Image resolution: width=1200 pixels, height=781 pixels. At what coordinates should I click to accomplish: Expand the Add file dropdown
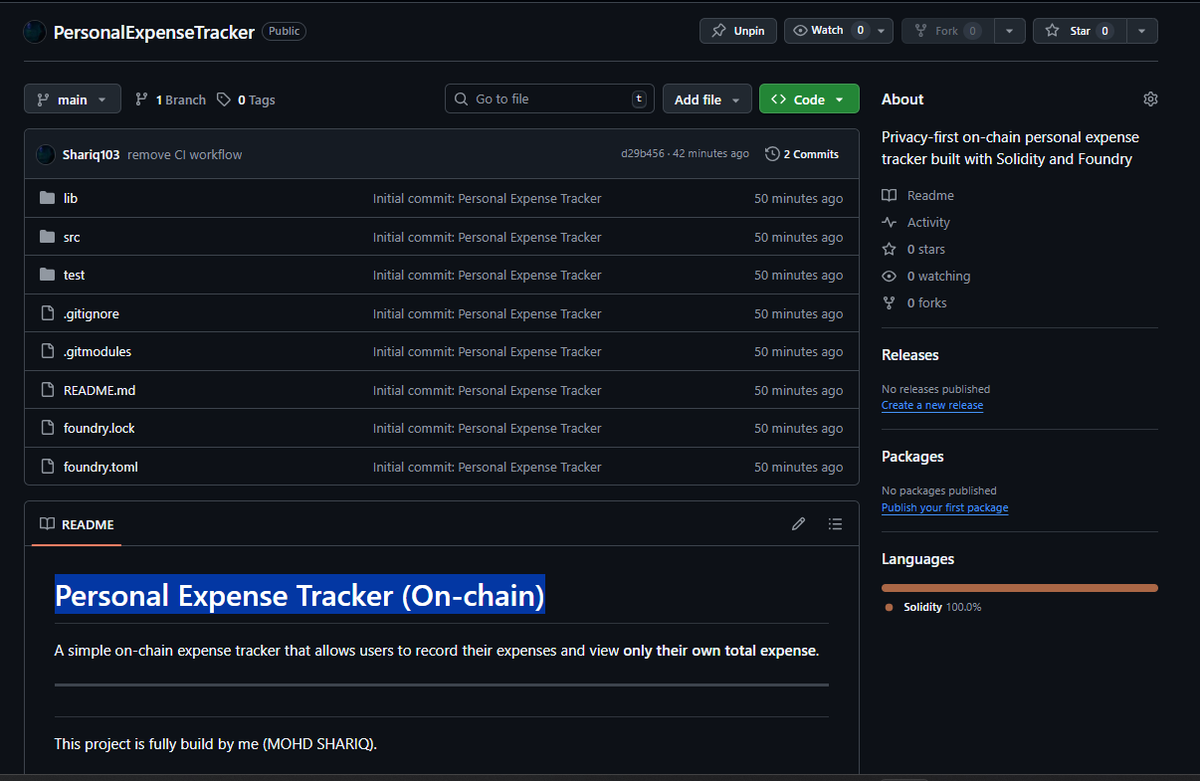coord(707,99)
